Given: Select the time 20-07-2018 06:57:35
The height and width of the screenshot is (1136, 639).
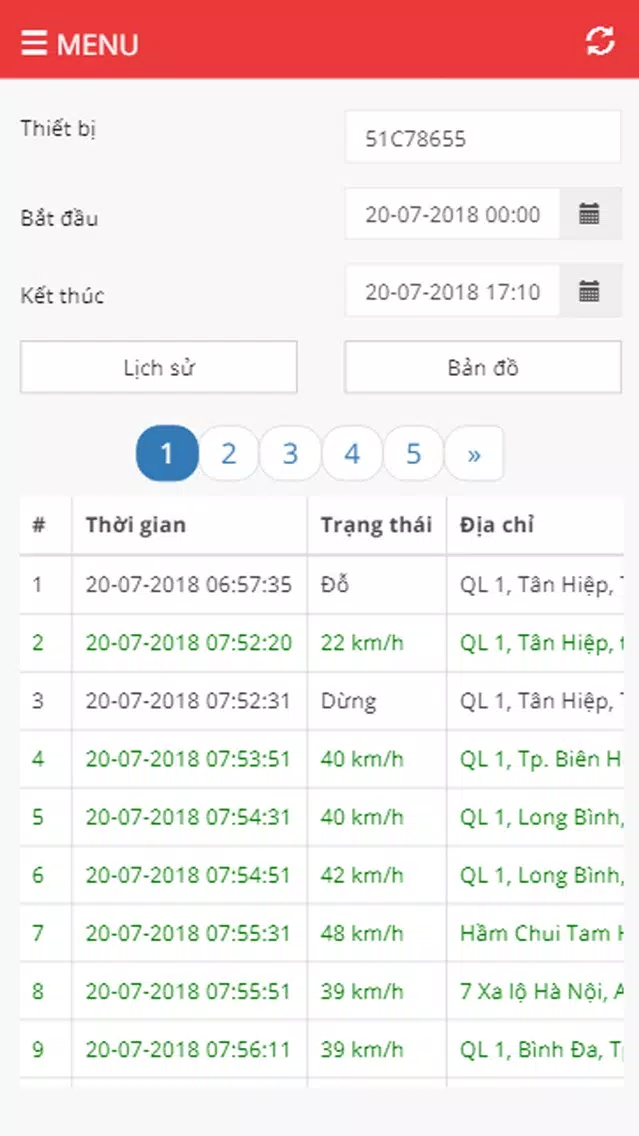Looking at the screenshot, I should (x=189, y=585).
